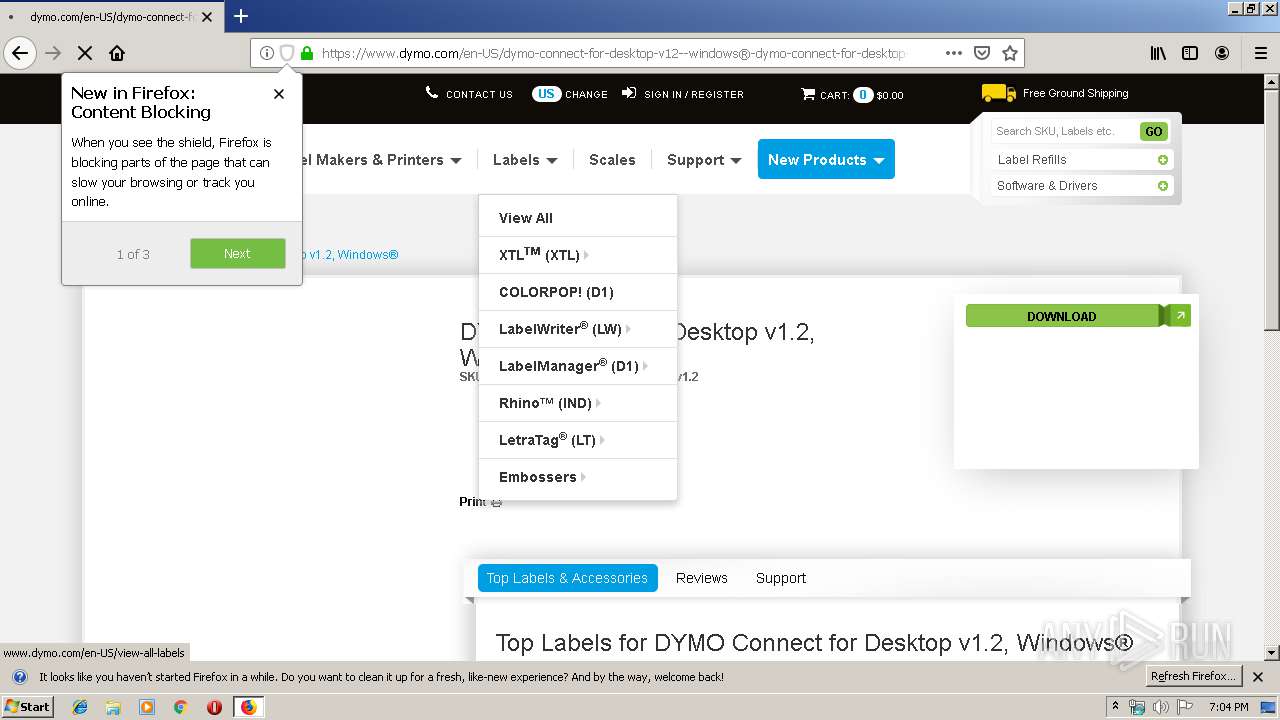Click Next in the Firefox tour
This screenshot has height=720, width=1280.
click(237, 253)
